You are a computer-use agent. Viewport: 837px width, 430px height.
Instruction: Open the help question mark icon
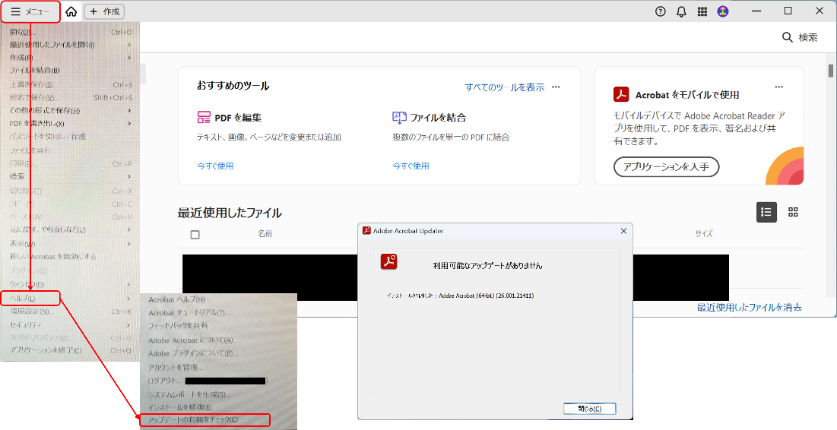[660, 11]
